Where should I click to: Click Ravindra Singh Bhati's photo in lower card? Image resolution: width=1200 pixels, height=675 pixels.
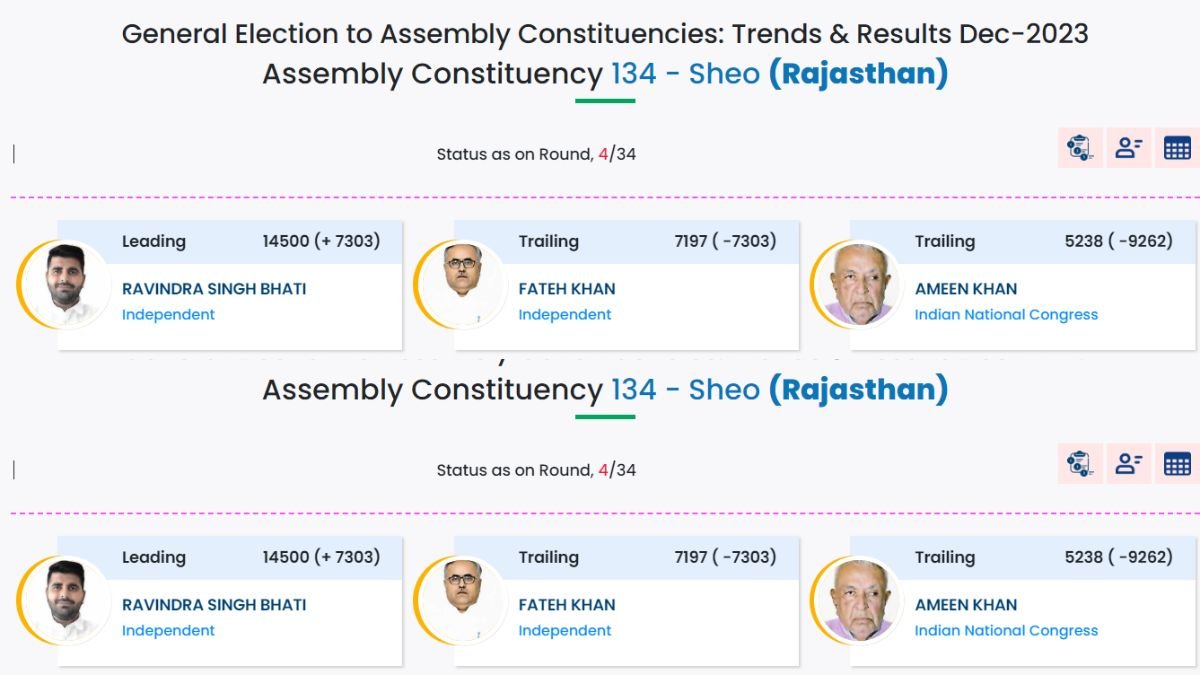point(66,602)
